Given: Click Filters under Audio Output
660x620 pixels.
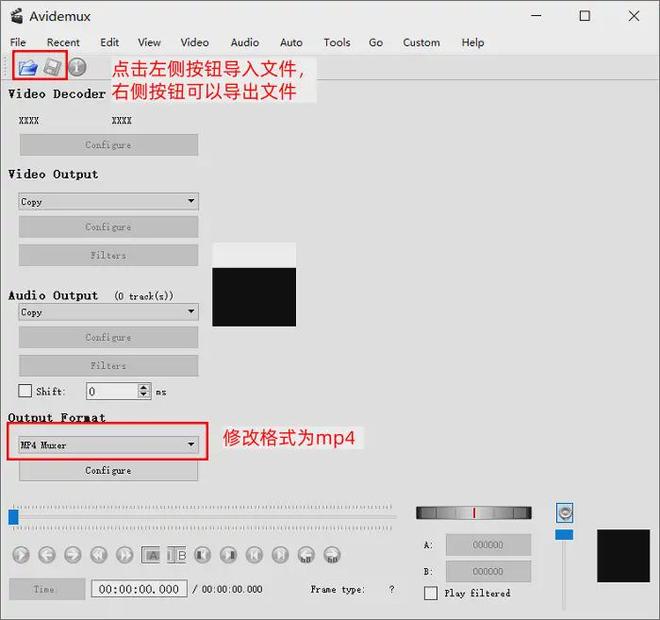Looking at the screenshot, I should tap(109, 365).
